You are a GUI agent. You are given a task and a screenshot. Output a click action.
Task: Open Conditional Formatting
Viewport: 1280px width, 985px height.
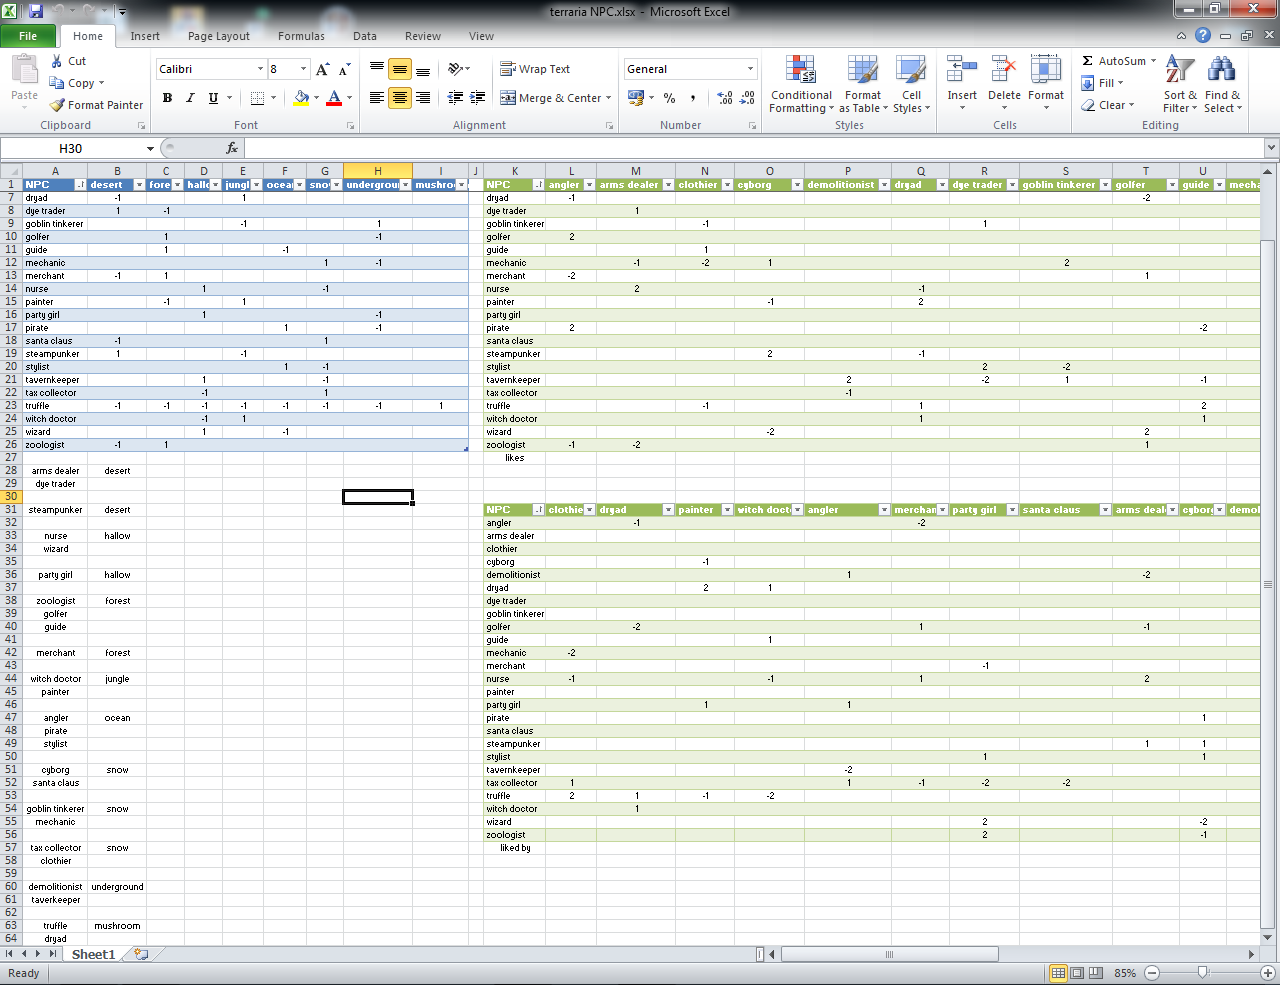801,85
